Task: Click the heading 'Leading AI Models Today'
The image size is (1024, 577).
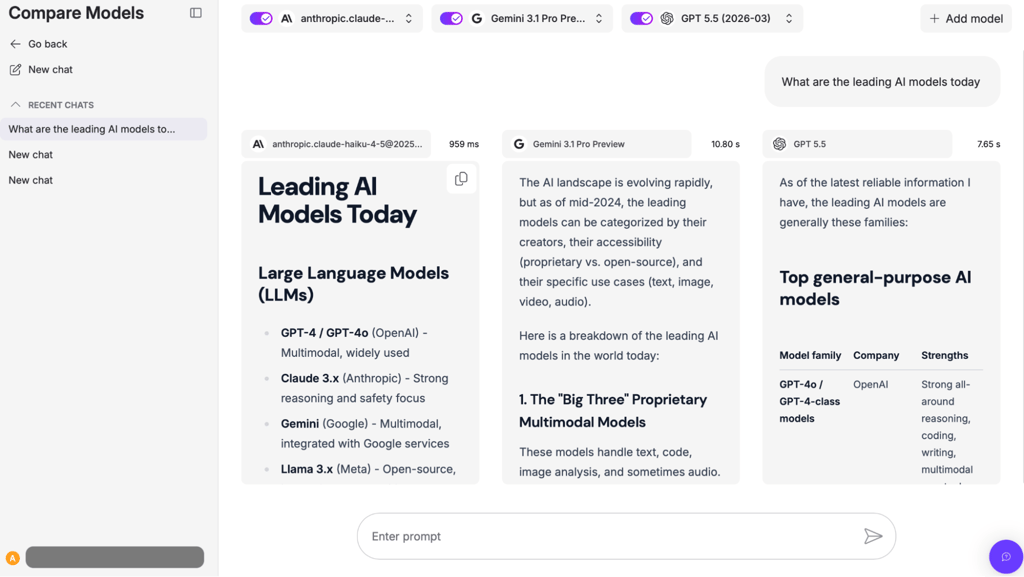Action: click(x=337, y=200)
